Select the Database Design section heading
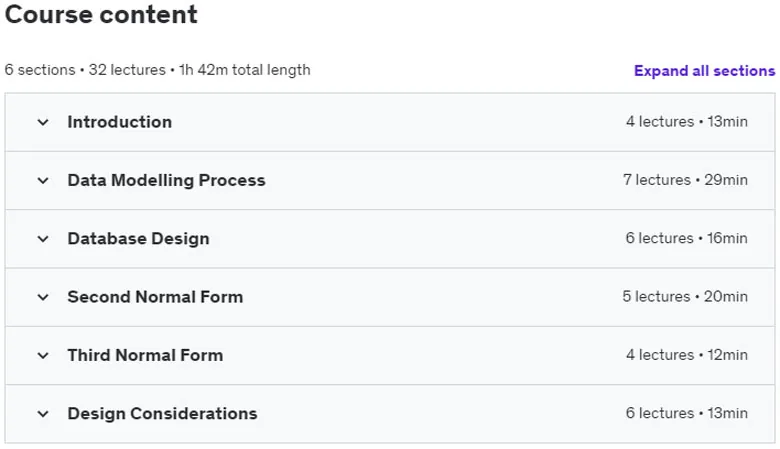780x449 pixels. pyautogui.click(x=138, y=239)
